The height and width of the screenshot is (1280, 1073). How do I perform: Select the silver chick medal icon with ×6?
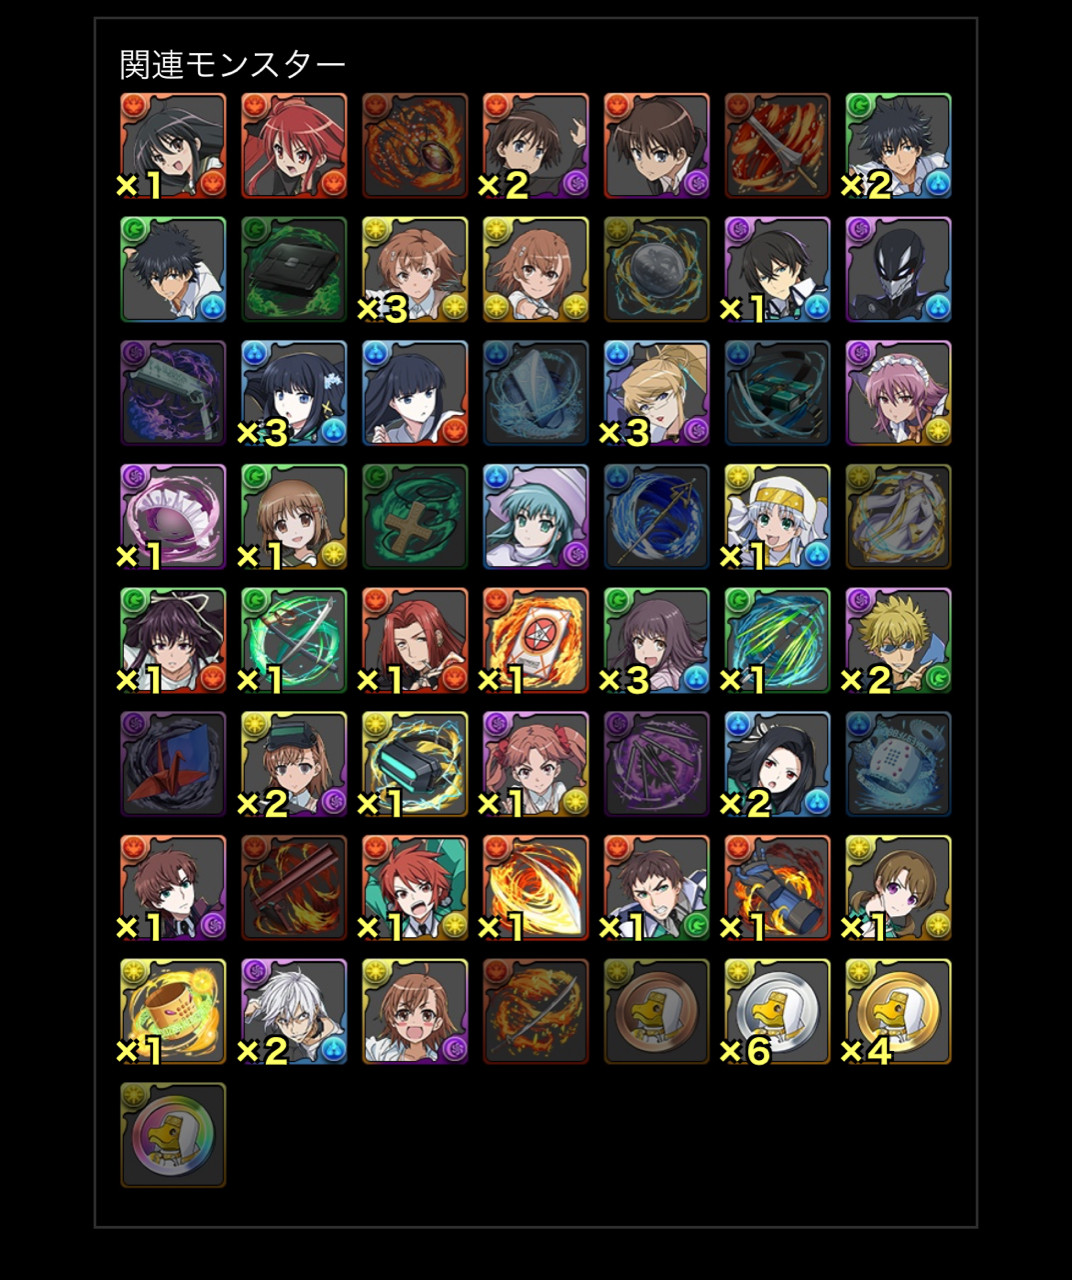point(777,1011)
